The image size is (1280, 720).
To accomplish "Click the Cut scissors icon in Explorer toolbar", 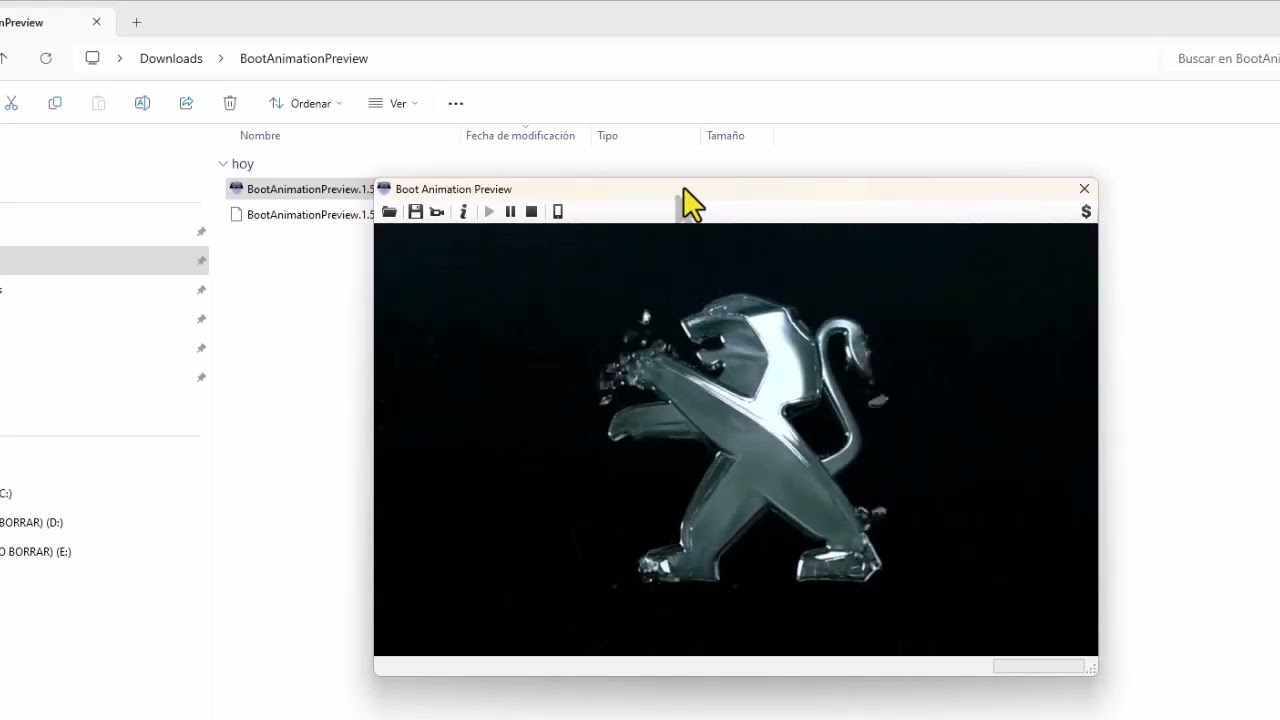I will tap(11, 103).
